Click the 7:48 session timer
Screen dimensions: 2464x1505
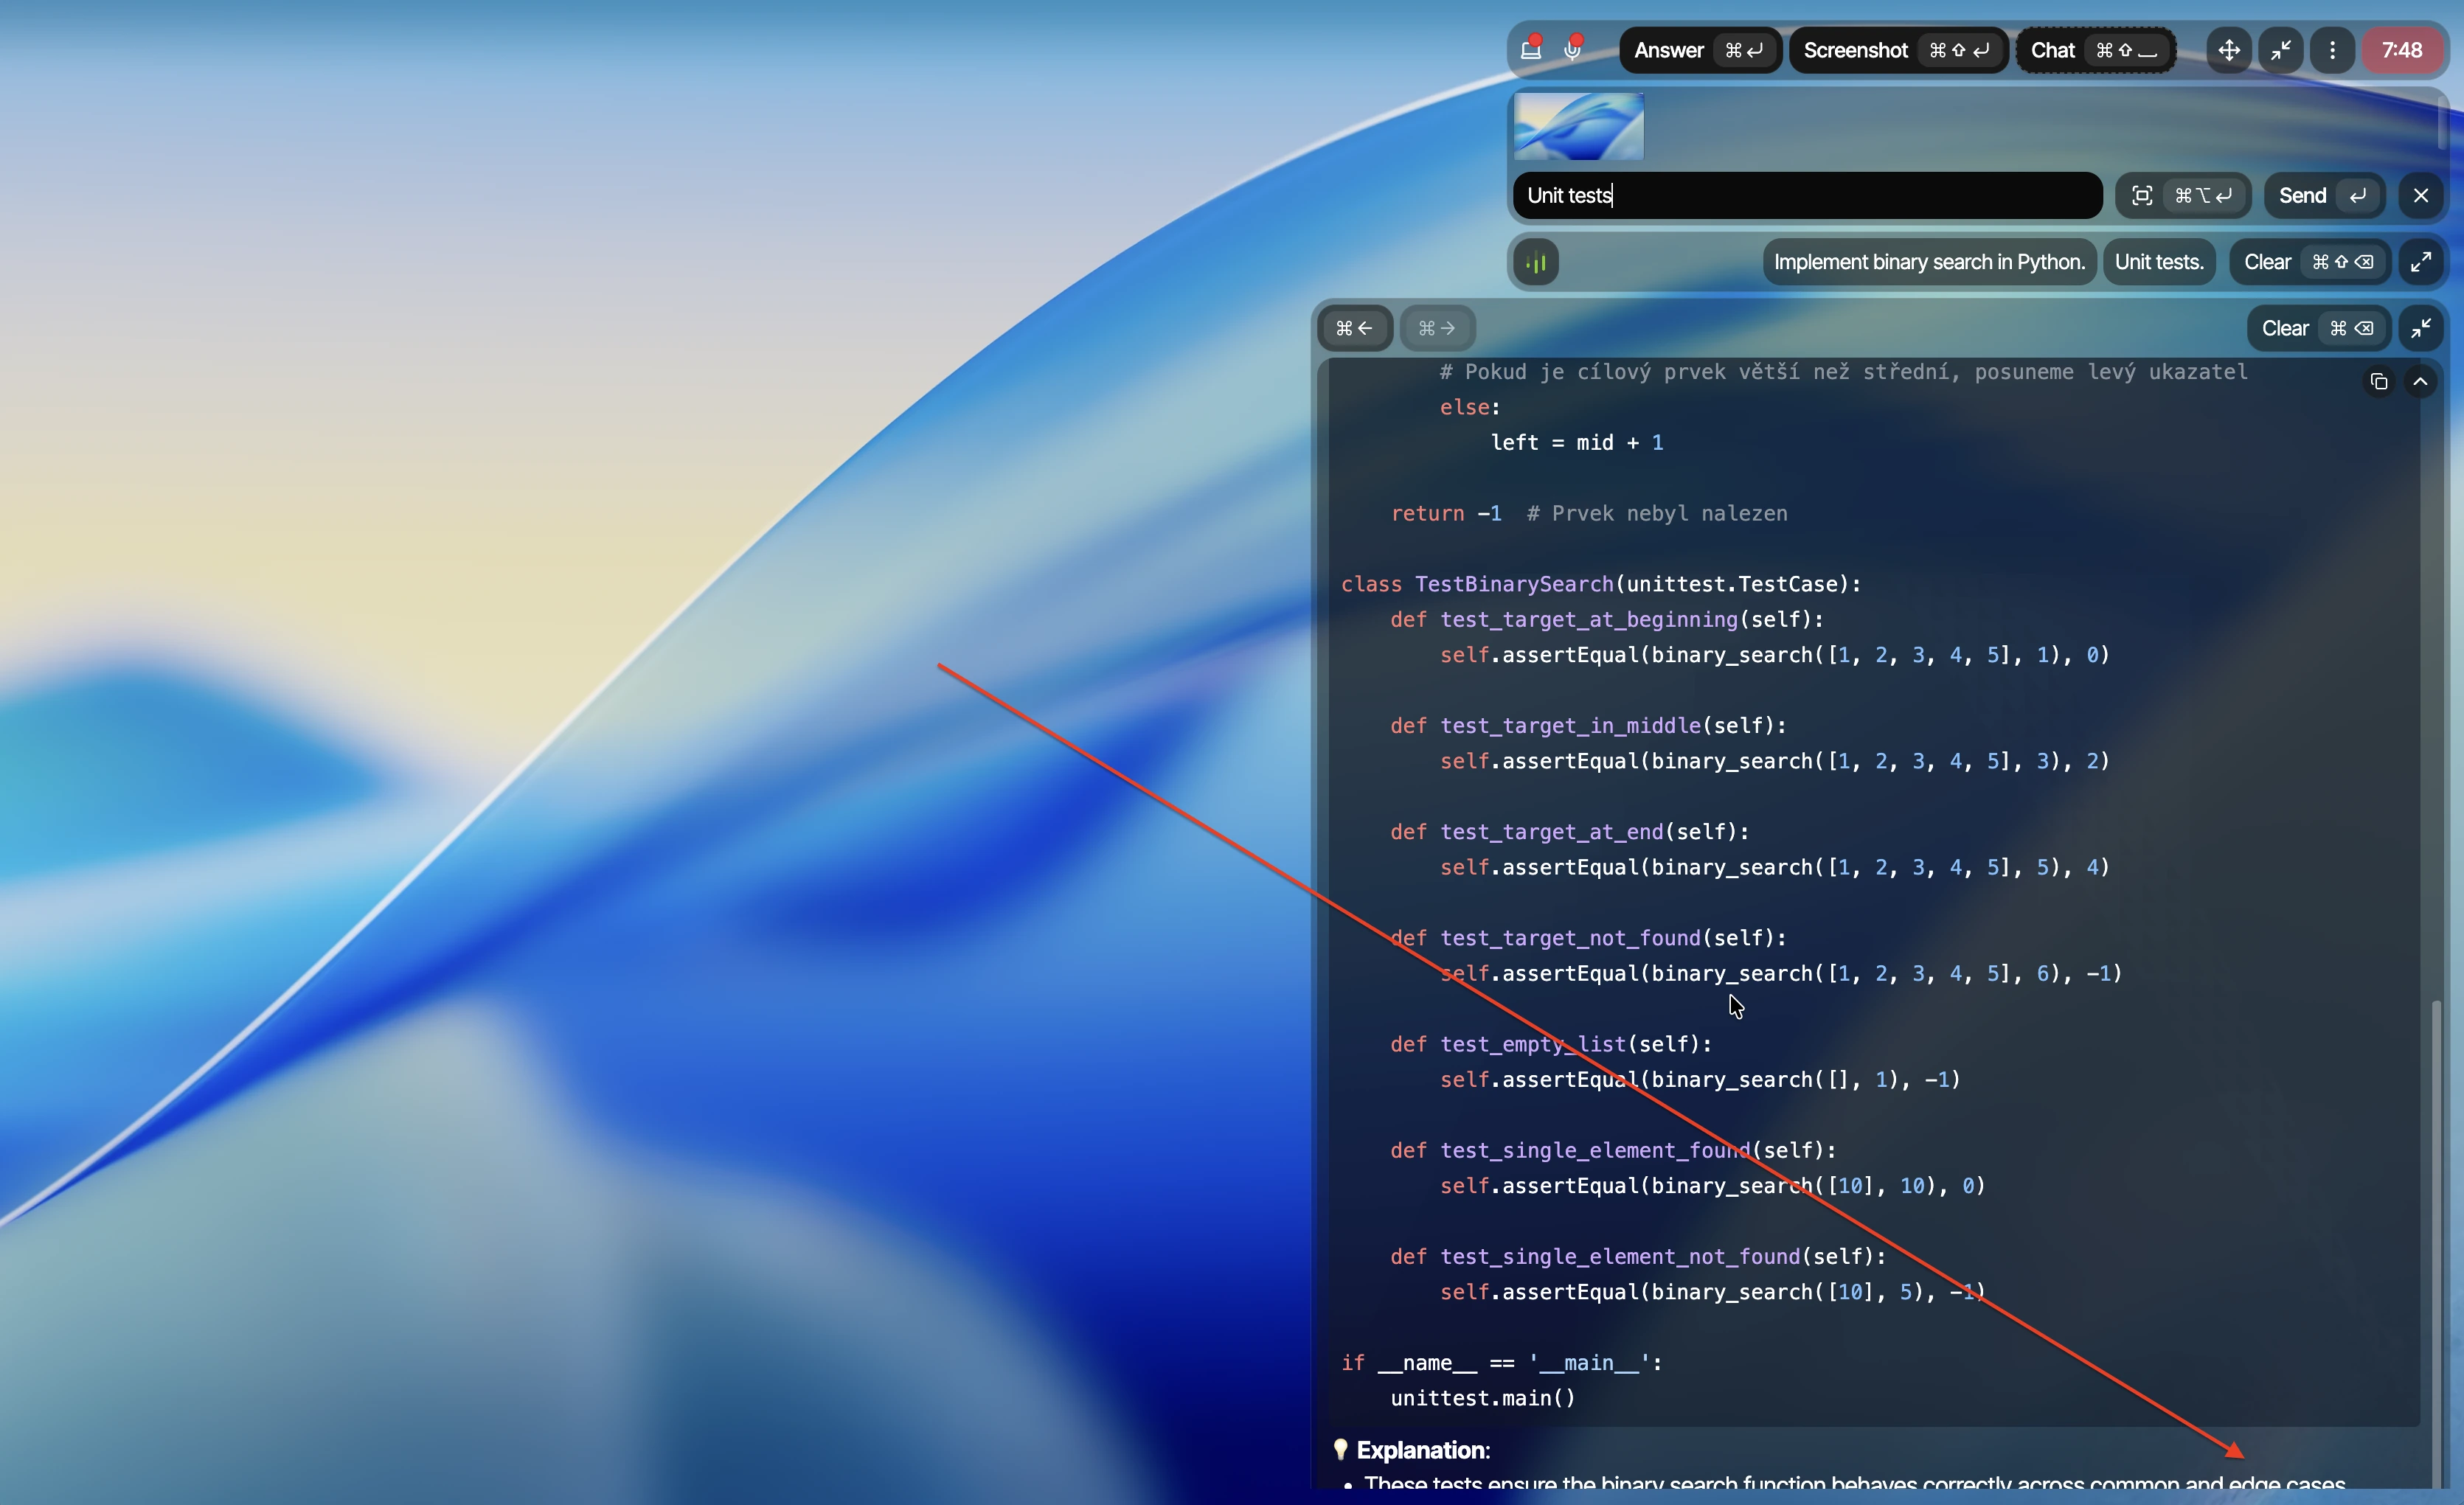click(x=2402, y=50)
